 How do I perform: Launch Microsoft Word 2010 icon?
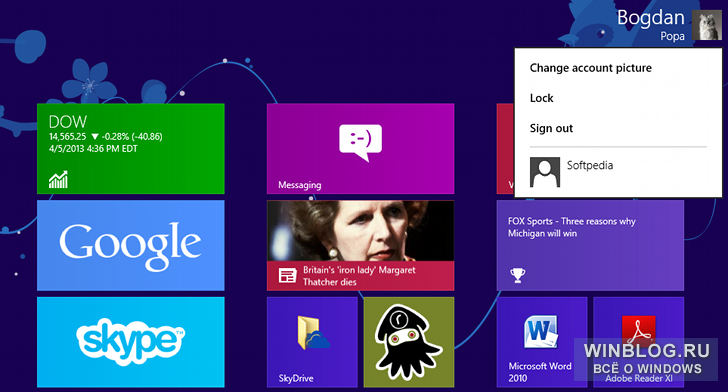[541, 332]
